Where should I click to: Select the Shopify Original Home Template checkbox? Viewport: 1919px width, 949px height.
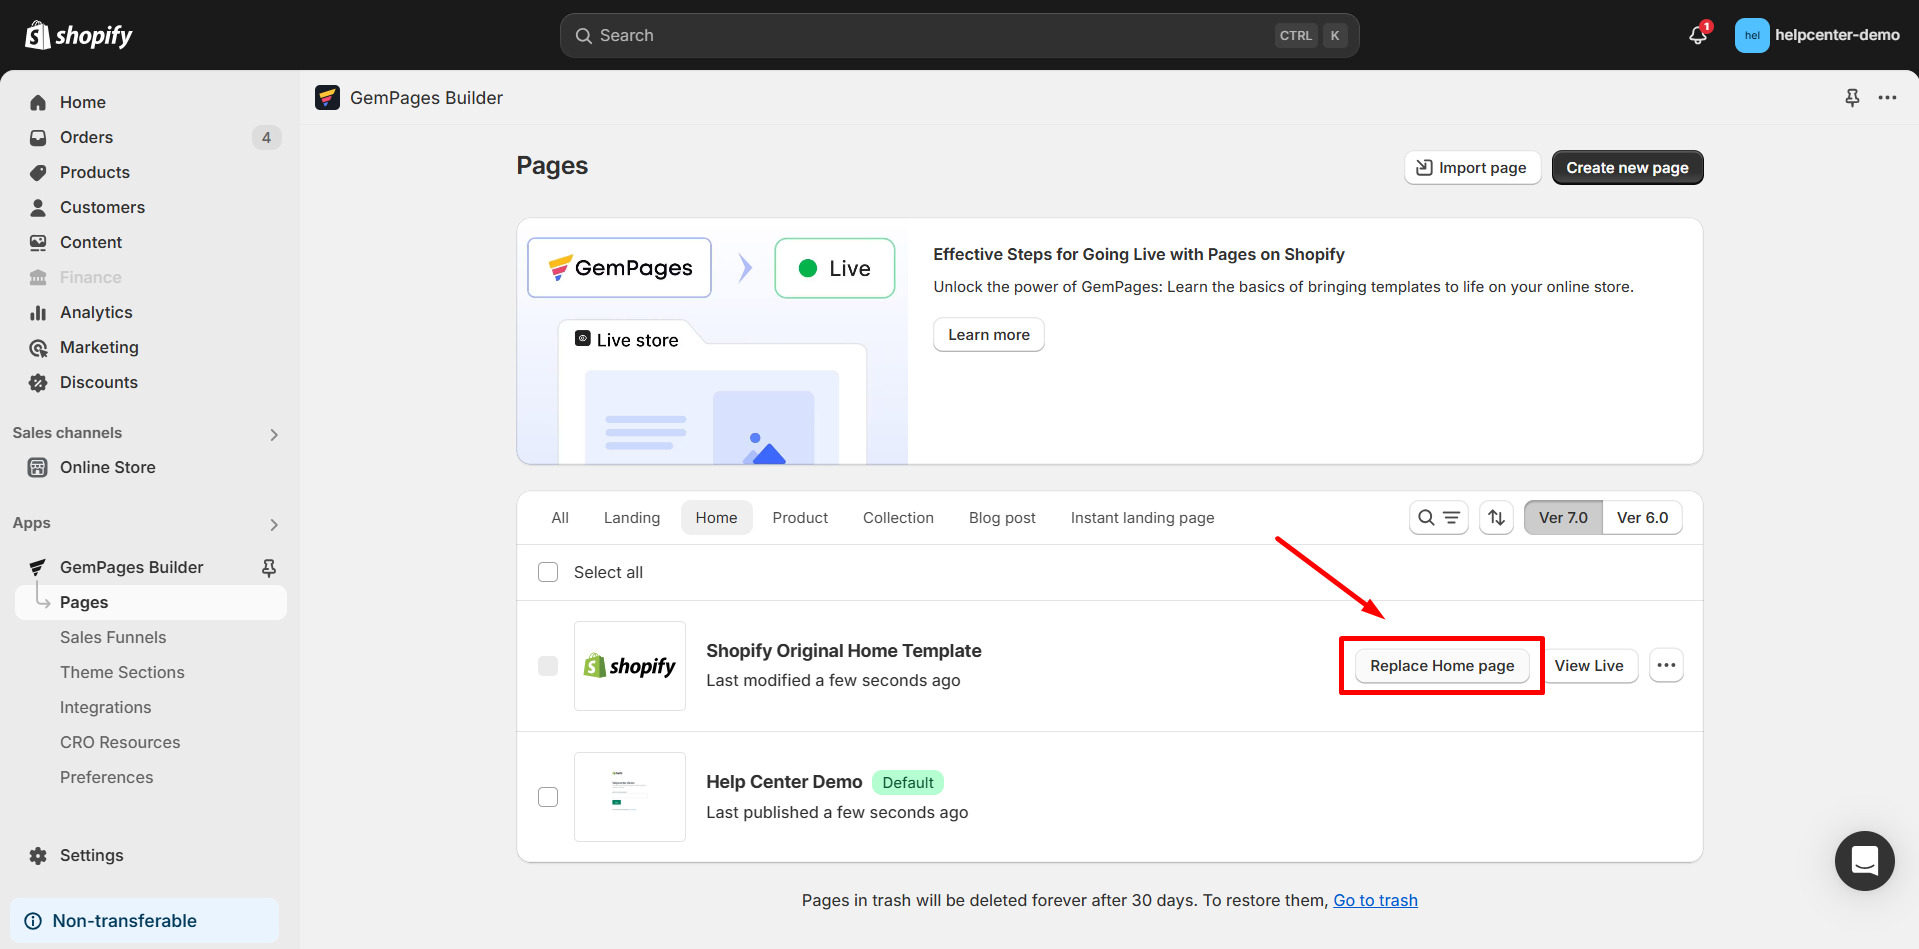(548, 665)
